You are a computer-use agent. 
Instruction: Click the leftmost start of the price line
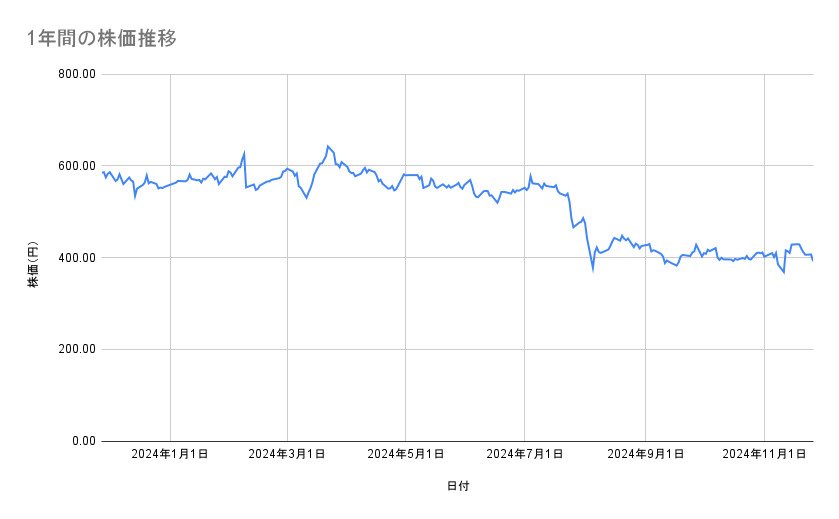pyautogui.click(x=102, y=172)
